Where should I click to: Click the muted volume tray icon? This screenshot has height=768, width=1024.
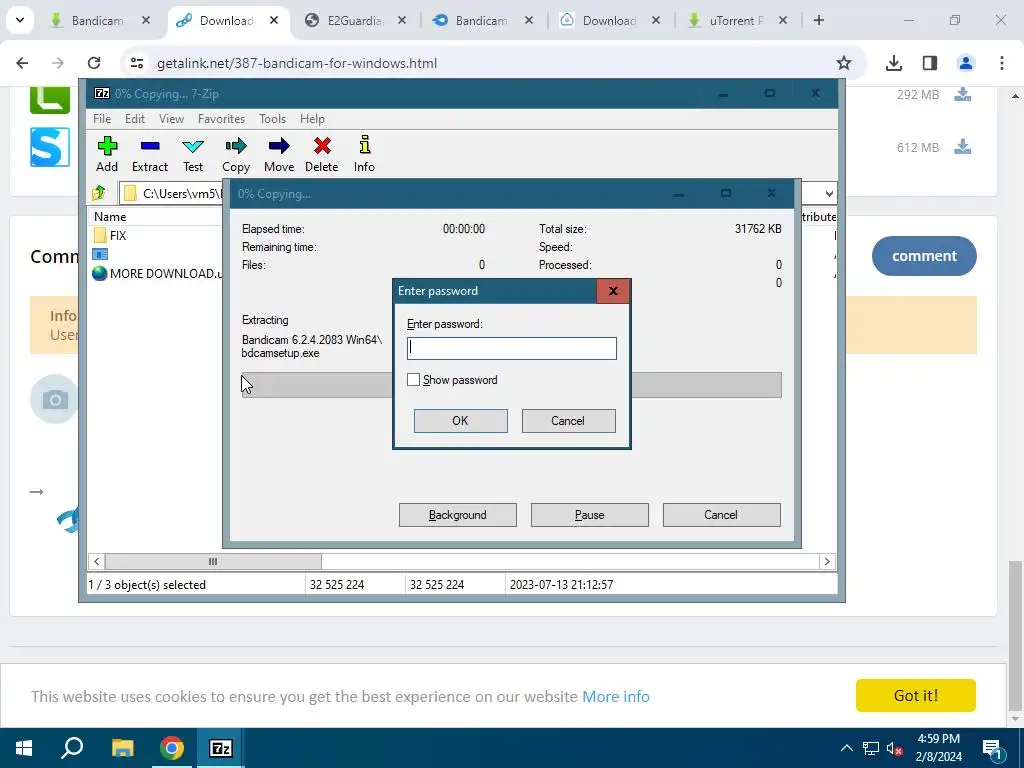894,748
